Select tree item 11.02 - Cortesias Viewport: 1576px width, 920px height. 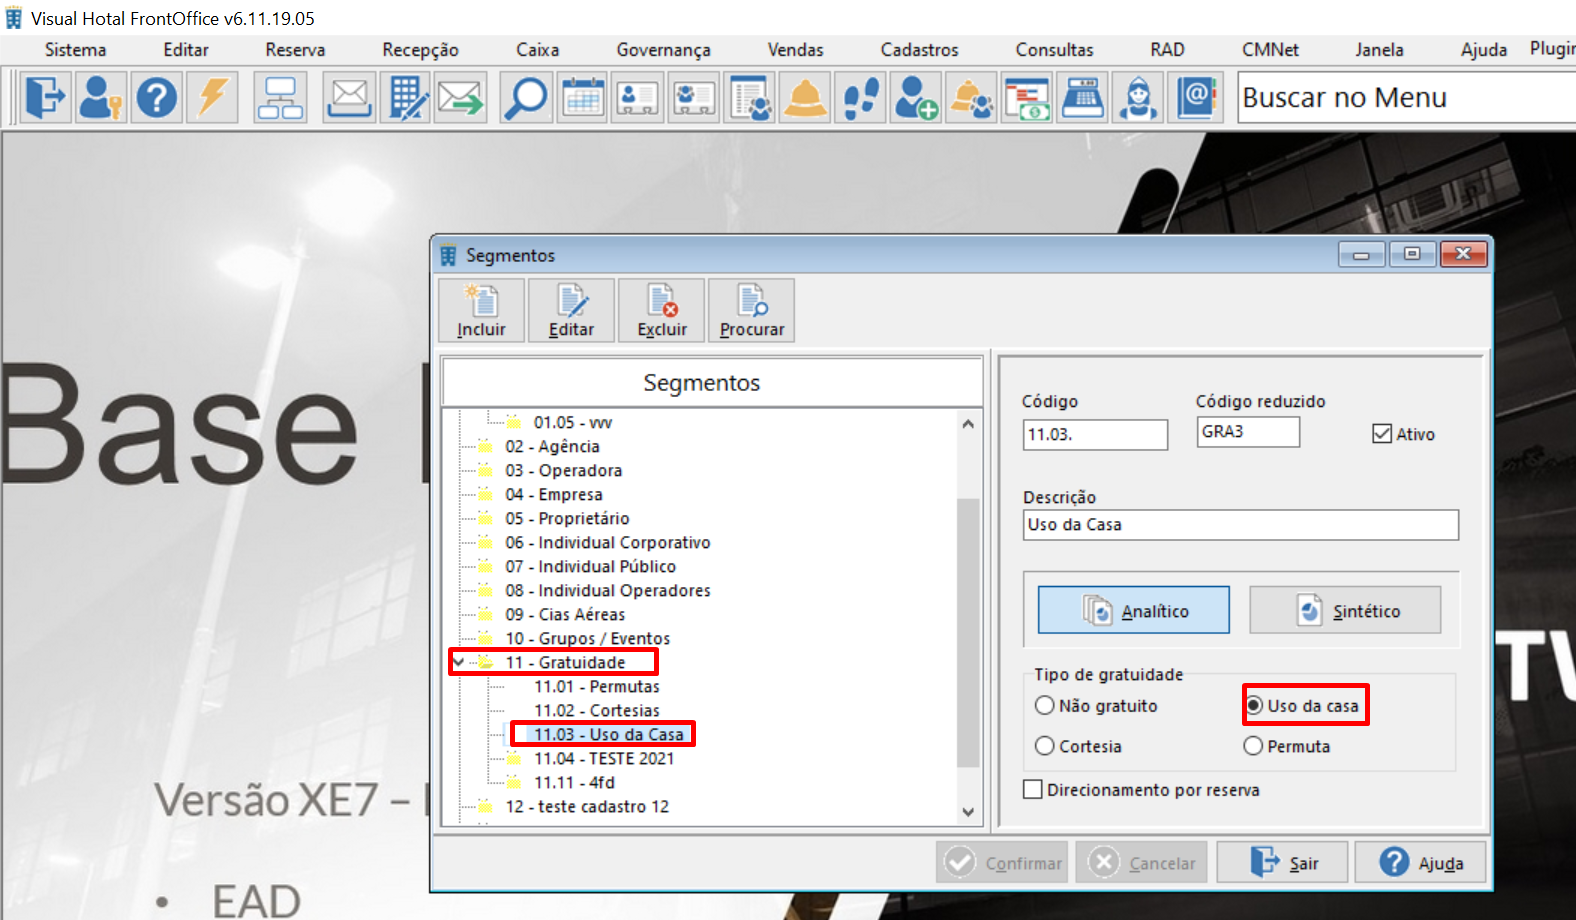pyautogui.click(x=597, y=710)
